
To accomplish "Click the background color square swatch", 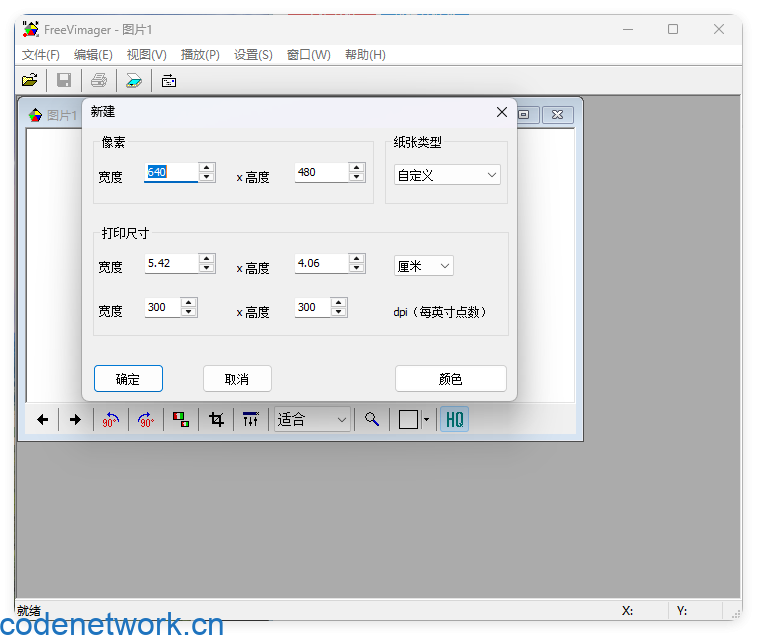I will pos(408,419).
